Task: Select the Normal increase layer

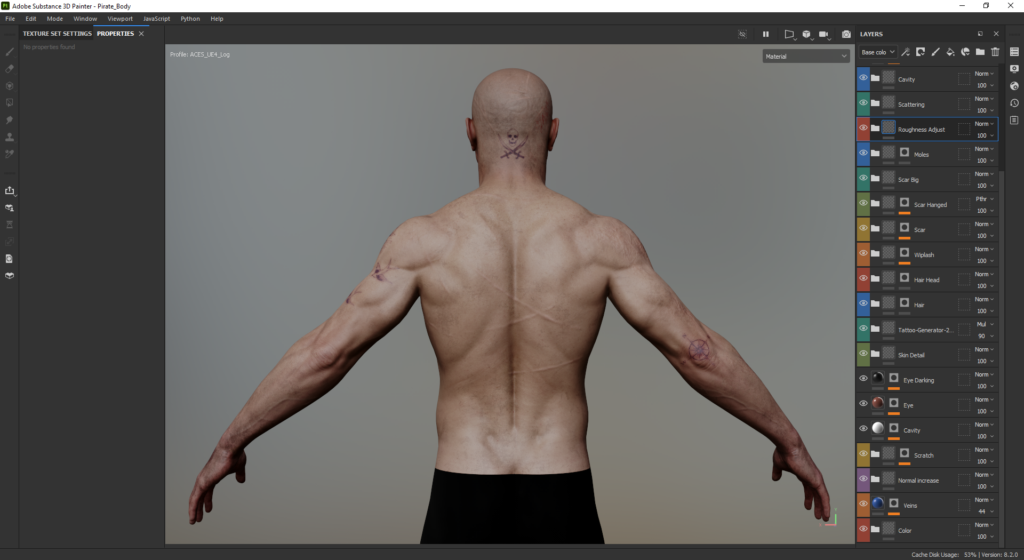Action: pyautogui.click(x=927, y=480)
